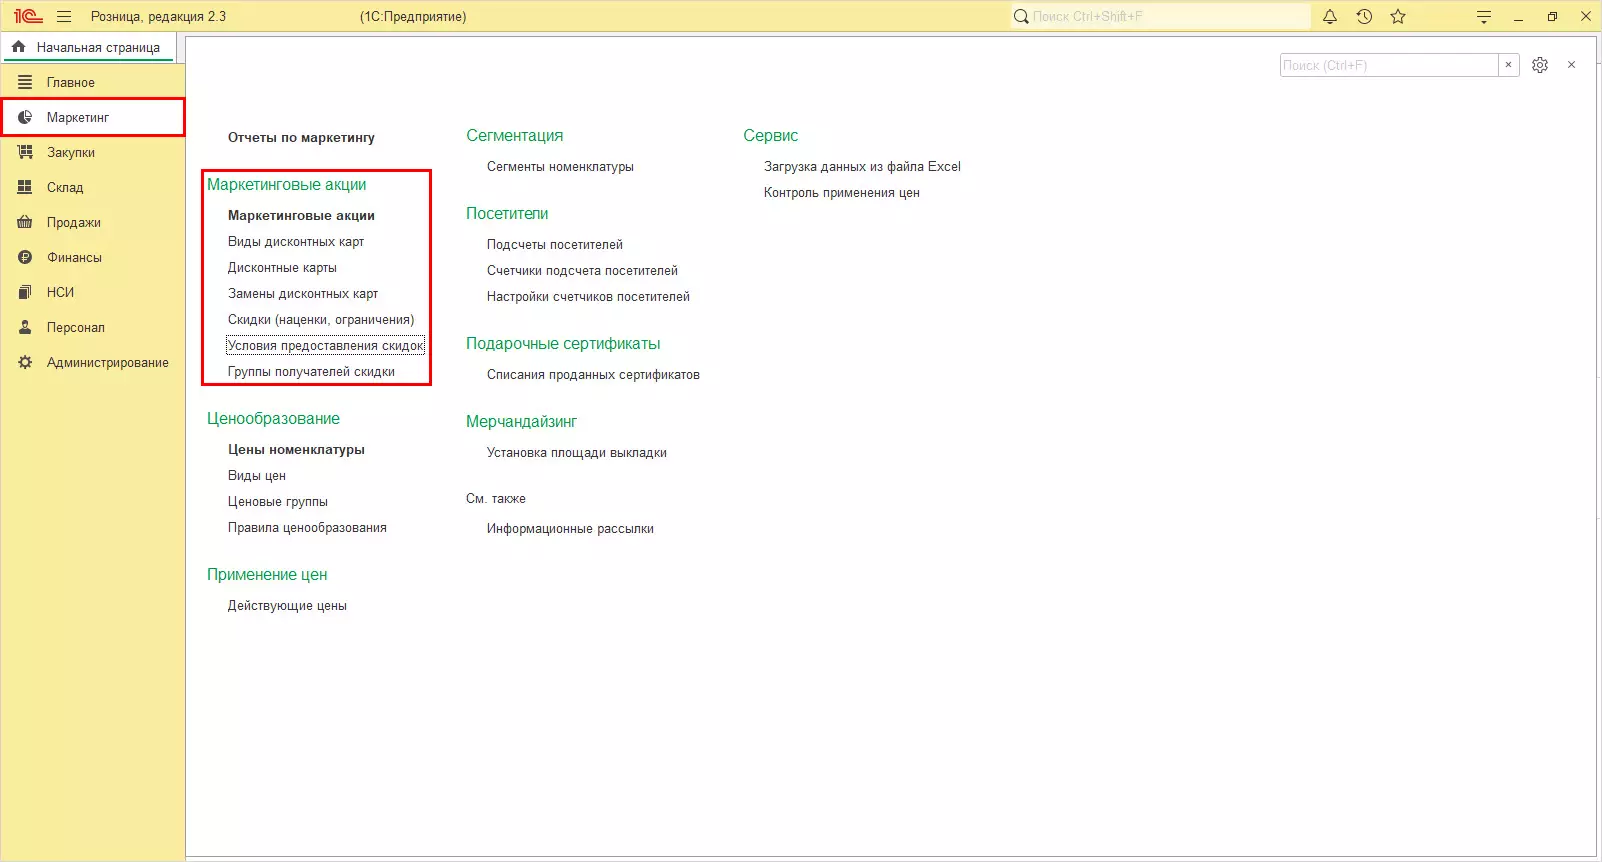Screen dimensions: 1602x862
Task: Open the 1C main menu hamburger icon
Action: (x=64, y=16)
